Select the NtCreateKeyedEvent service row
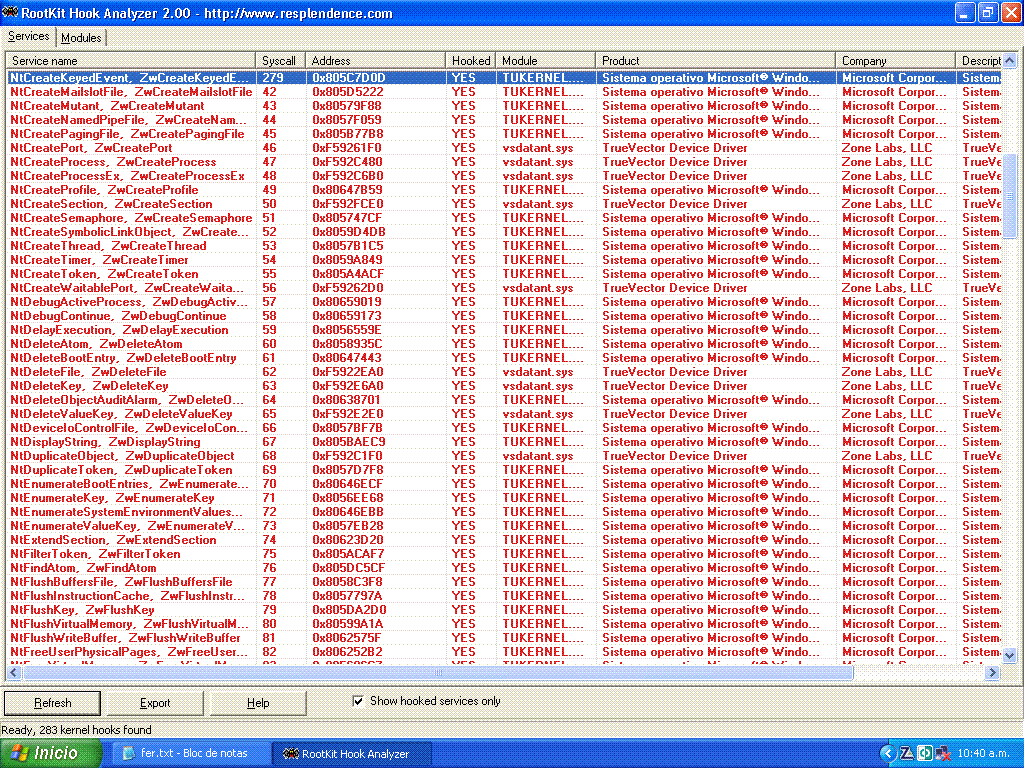The height and width of the screenshot is (768, 1024). coord(504,78)
